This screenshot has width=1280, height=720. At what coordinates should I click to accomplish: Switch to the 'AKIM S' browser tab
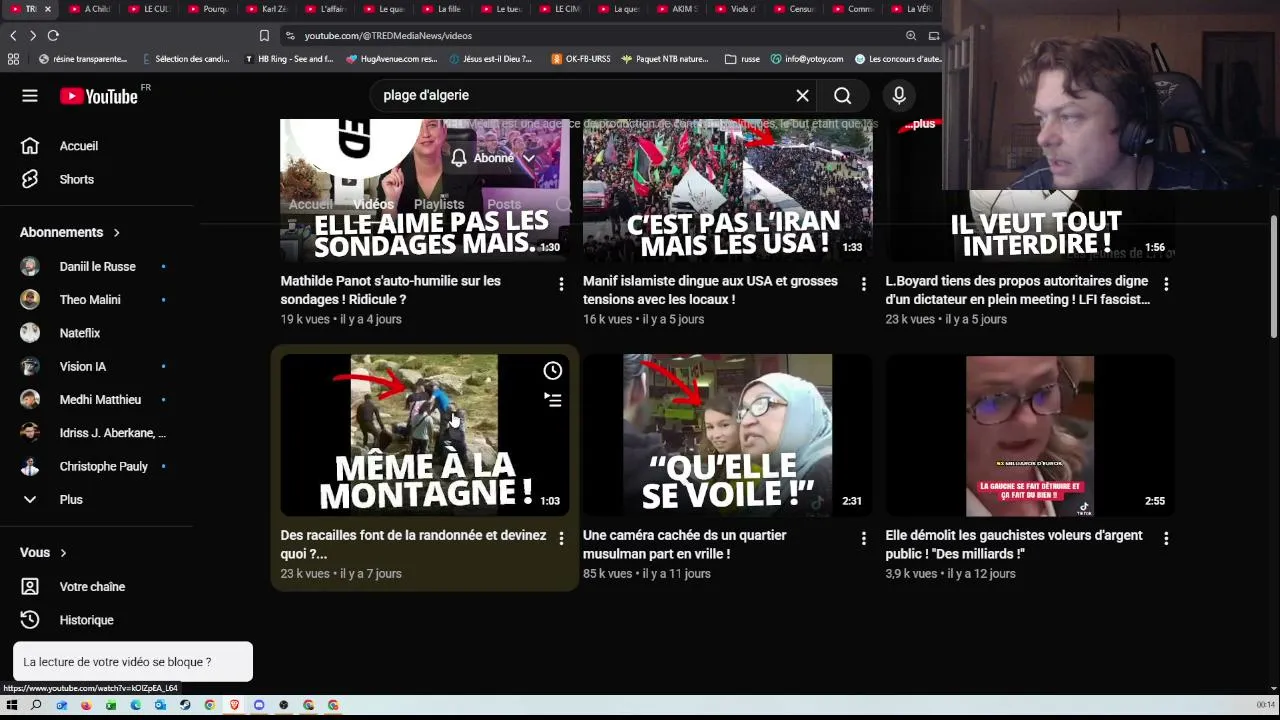(x=676, y=9)
